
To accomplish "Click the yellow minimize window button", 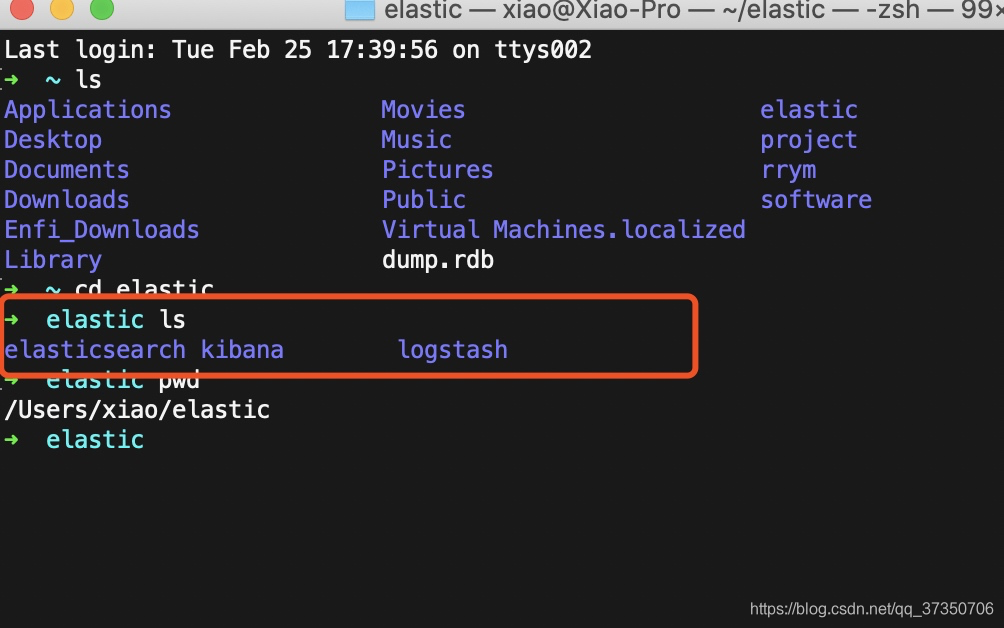I will pyautogui.click(x=62, y=8).
